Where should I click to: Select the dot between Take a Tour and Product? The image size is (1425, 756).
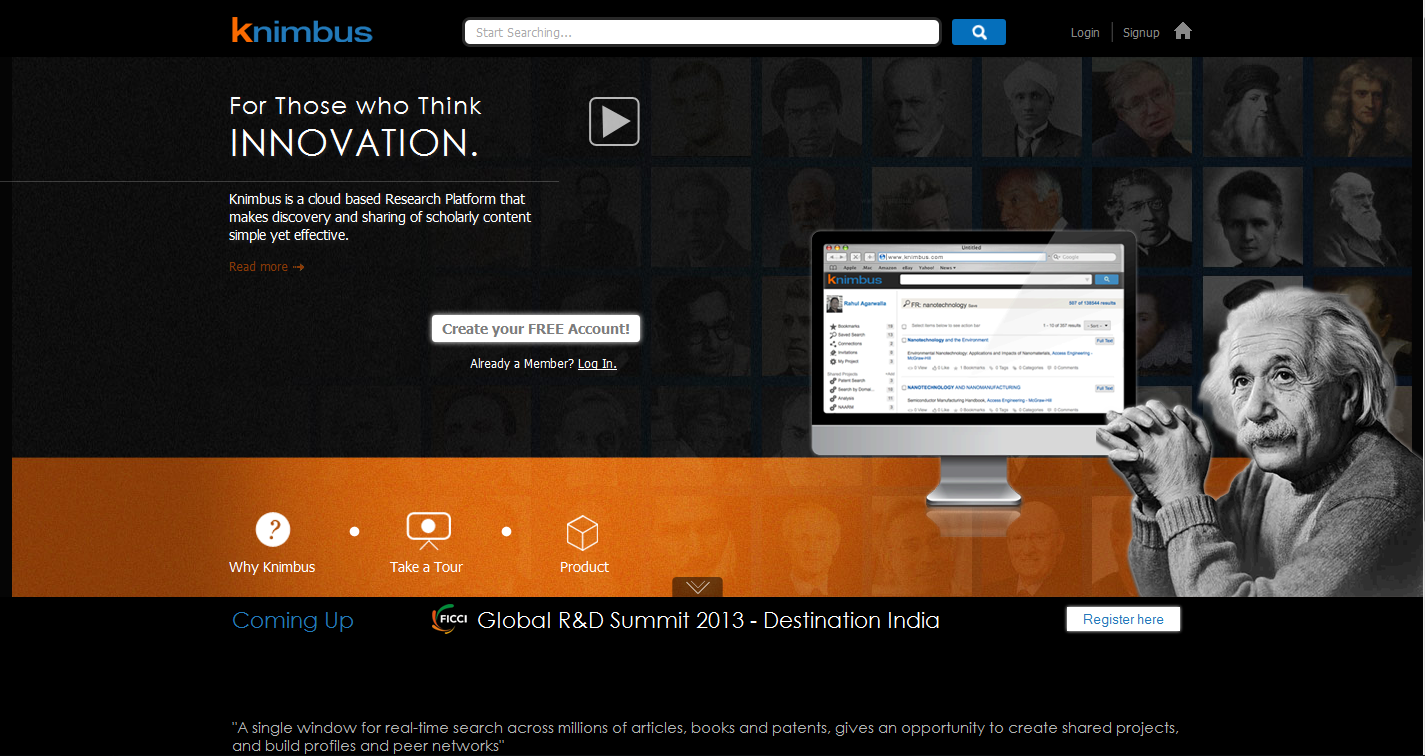[x=506, y=531]
